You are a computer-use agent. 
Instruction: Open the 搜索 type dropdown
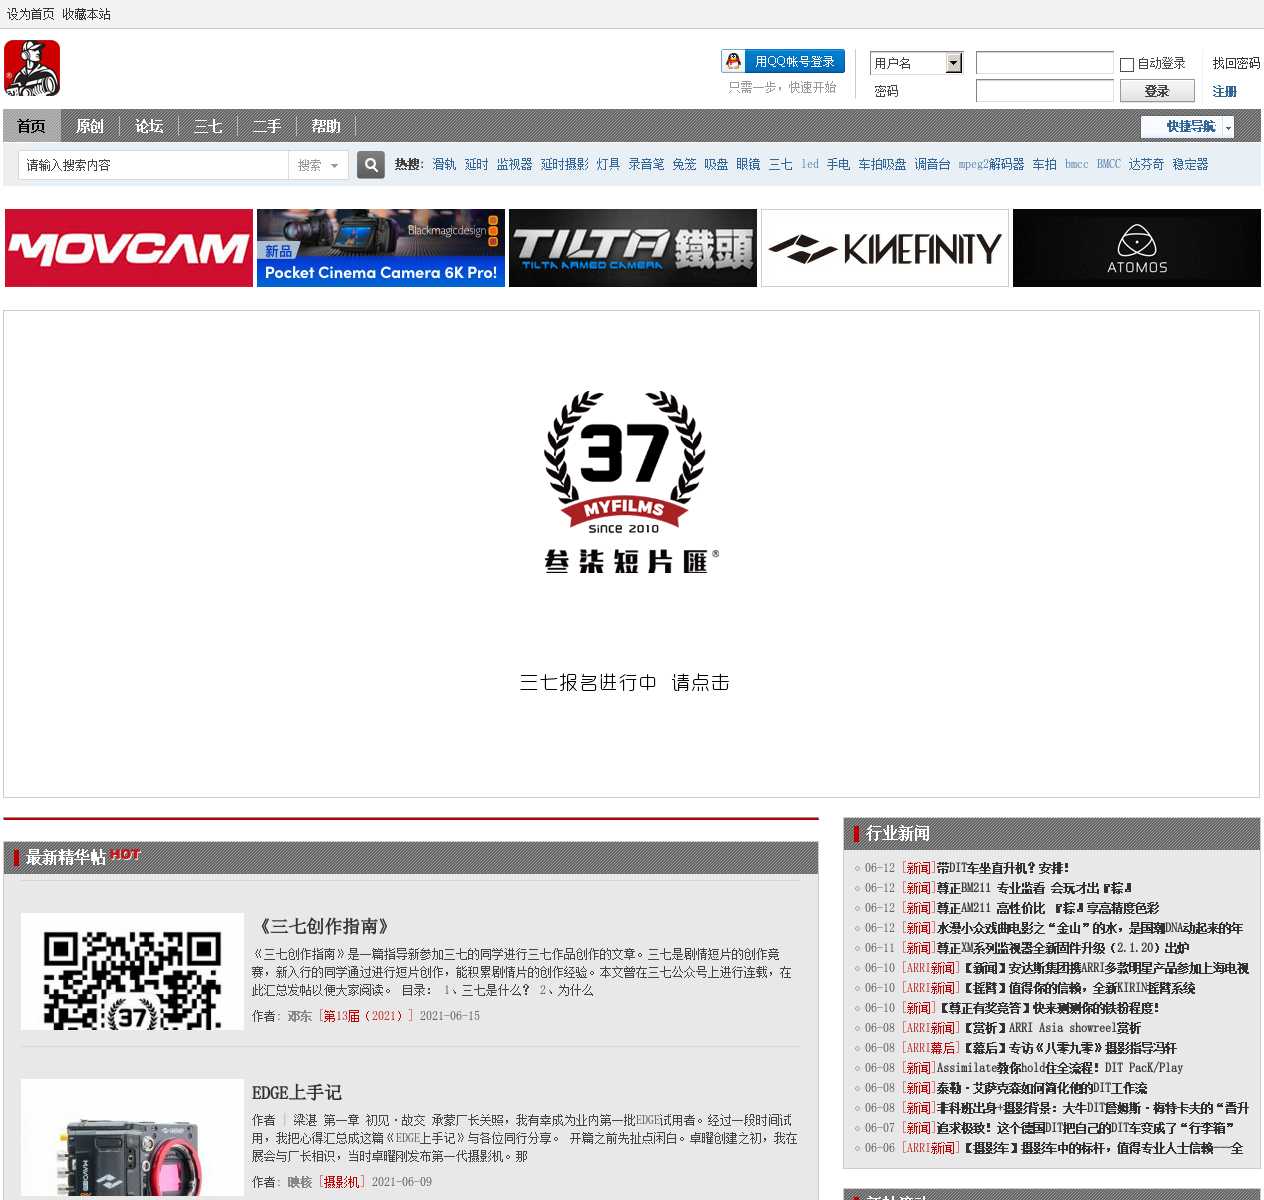pyautogui.click(x=319, y=165)
